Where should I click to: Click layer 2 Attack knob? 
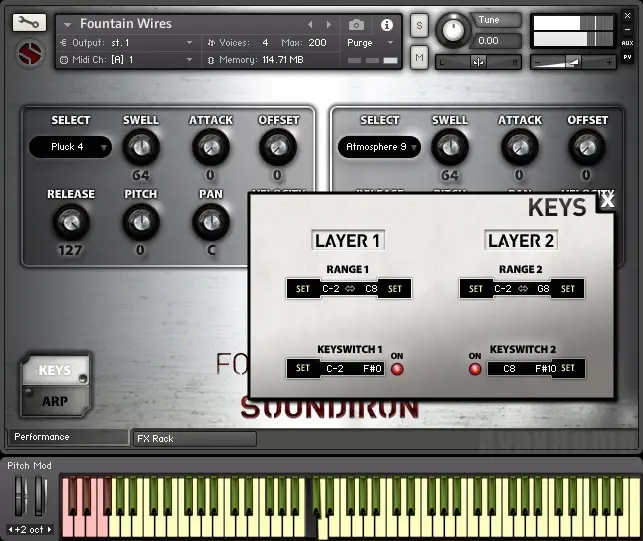[520, 148]
